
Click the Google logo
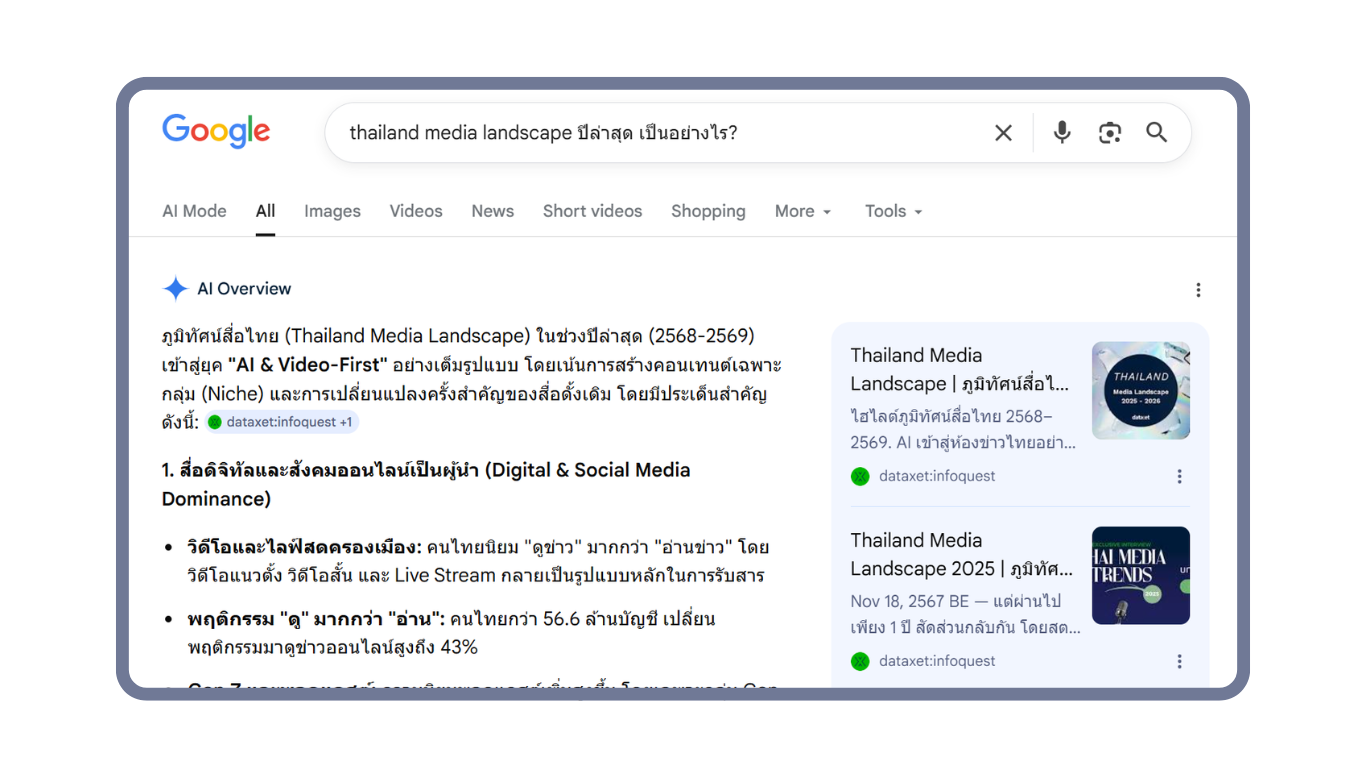[216, 131]
